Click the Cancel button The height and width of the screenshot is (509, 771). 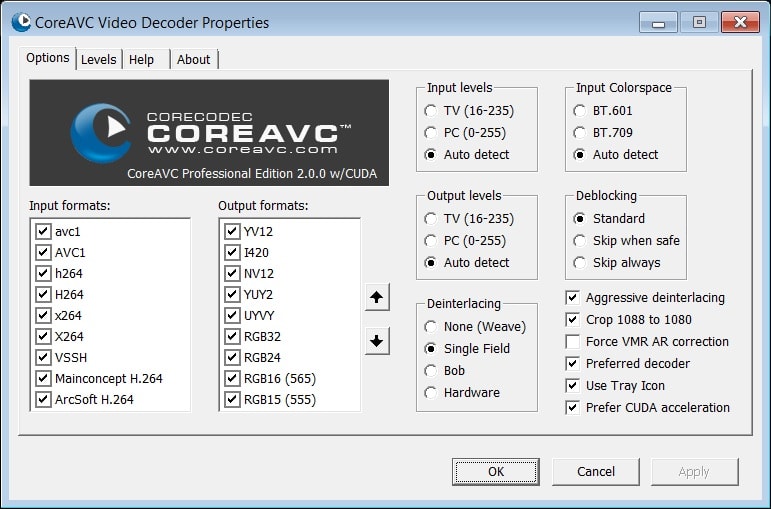[x=596, y=471]
